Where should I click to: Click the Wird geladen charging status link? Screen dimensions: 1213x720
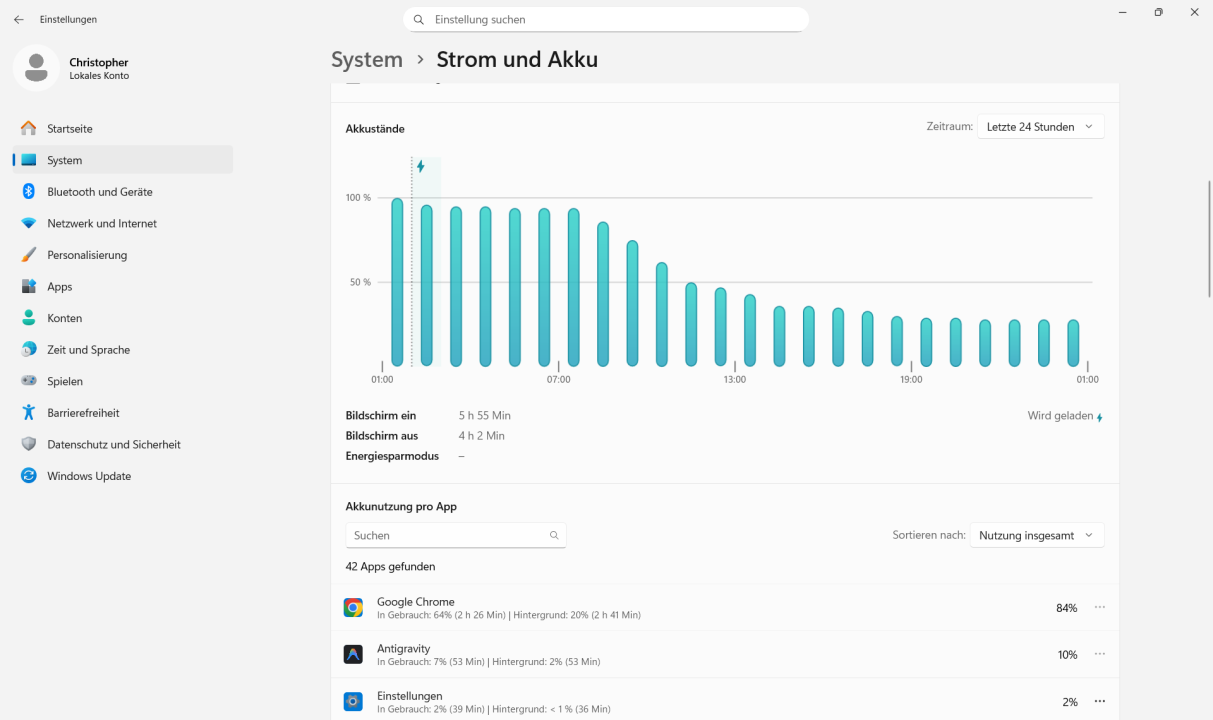(1063, 415)
